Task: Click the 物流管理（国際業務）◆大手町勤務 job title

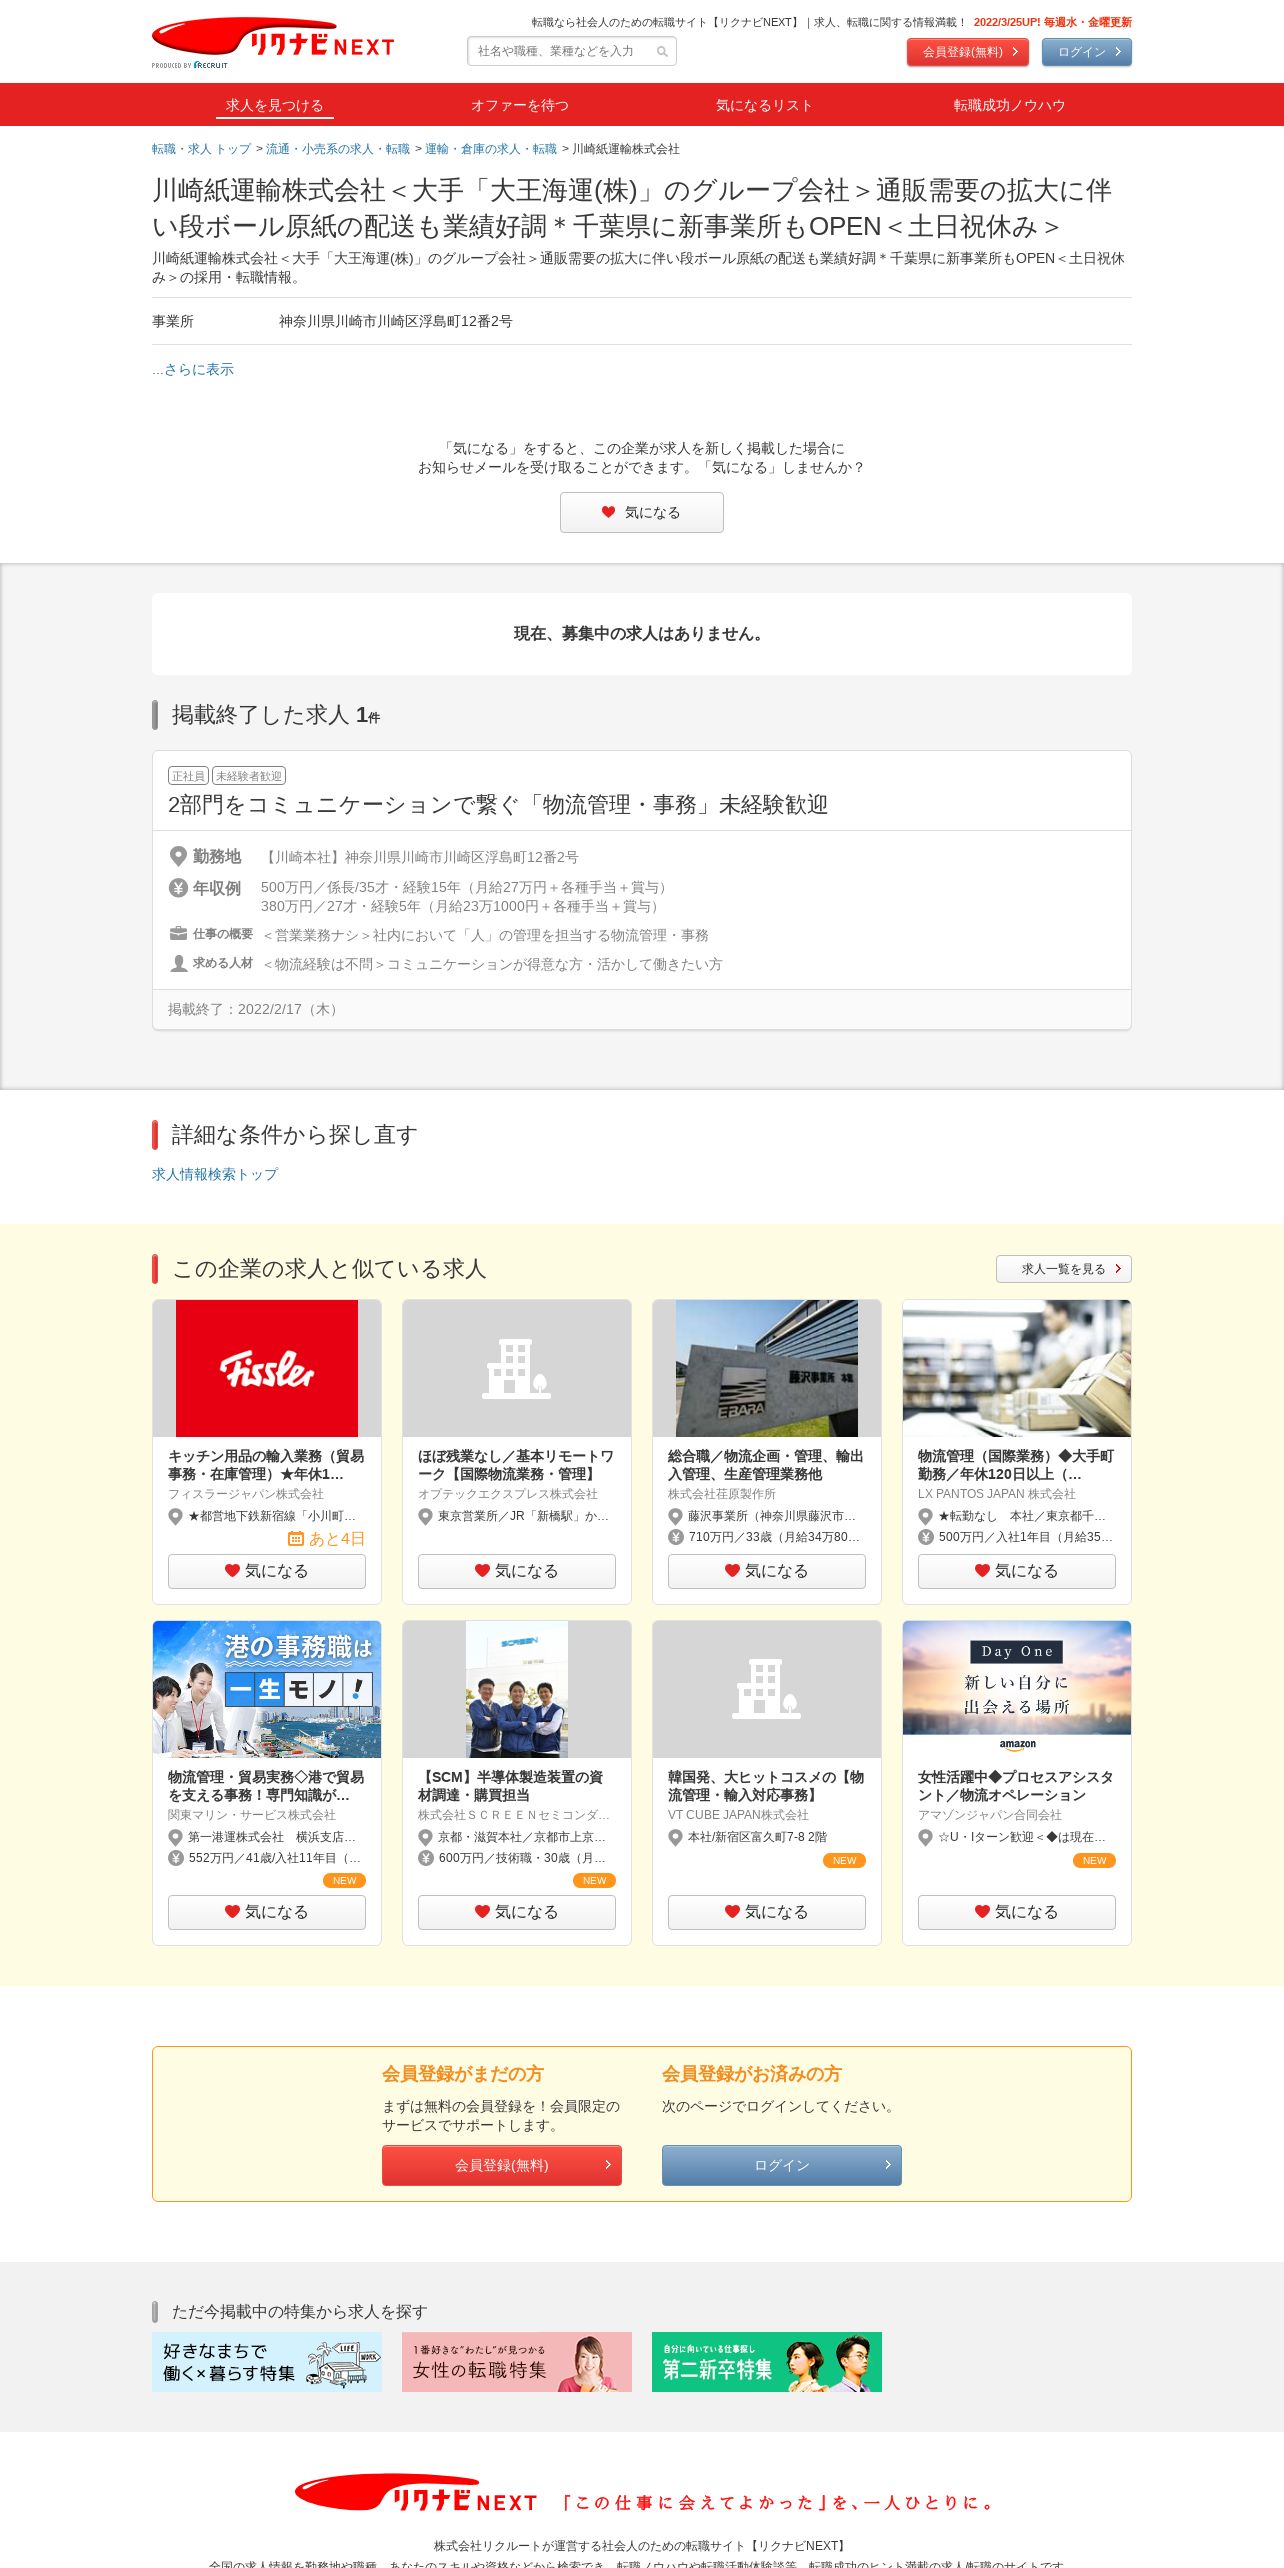Action: pos(1016,1465)
